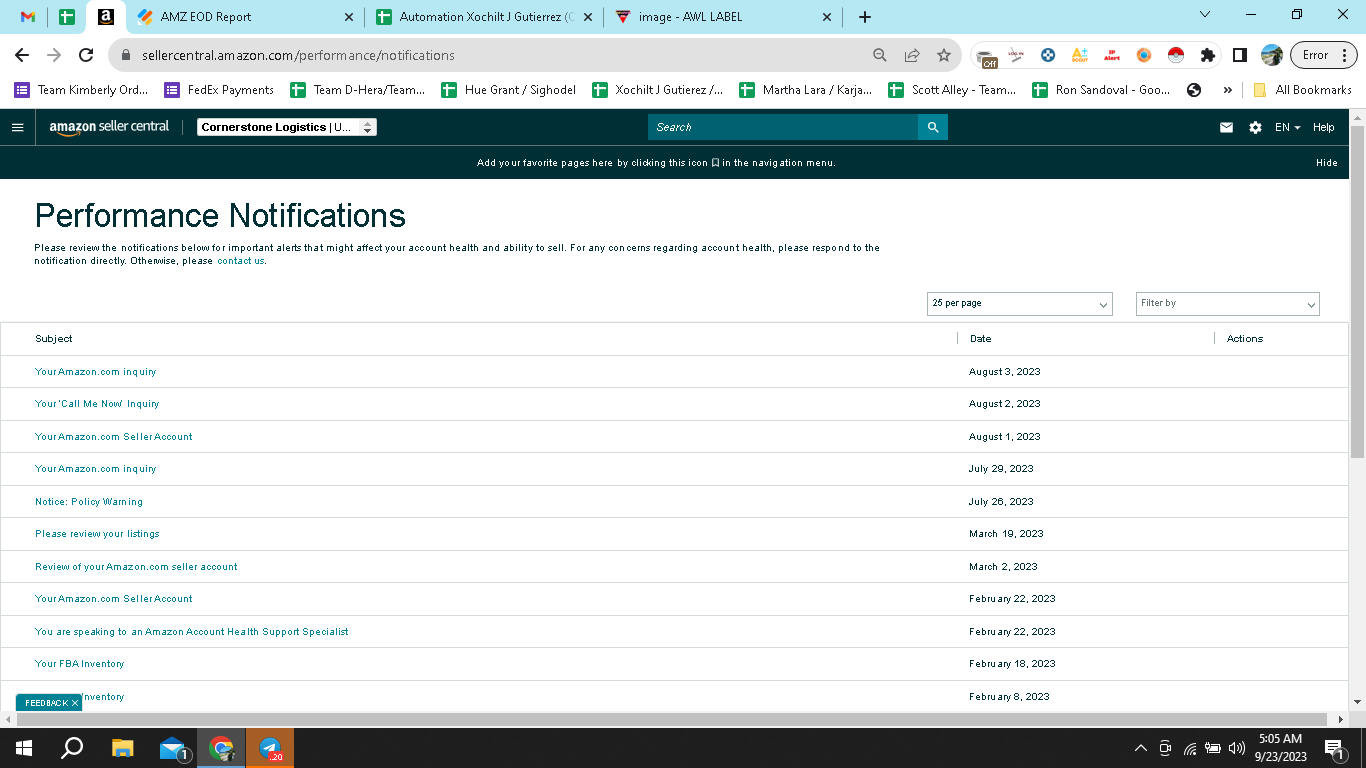The height and width of the screenshot is (768, 1366).
Task: Bookmark this page with the star icon
Action: pos(943,55)
